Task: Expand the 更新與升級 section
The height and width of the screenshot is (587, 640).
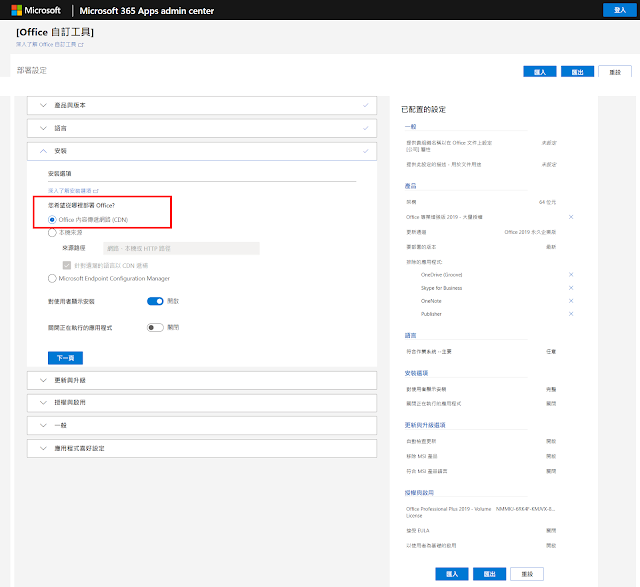Action: pyautogui.click(x=202, y=380)
